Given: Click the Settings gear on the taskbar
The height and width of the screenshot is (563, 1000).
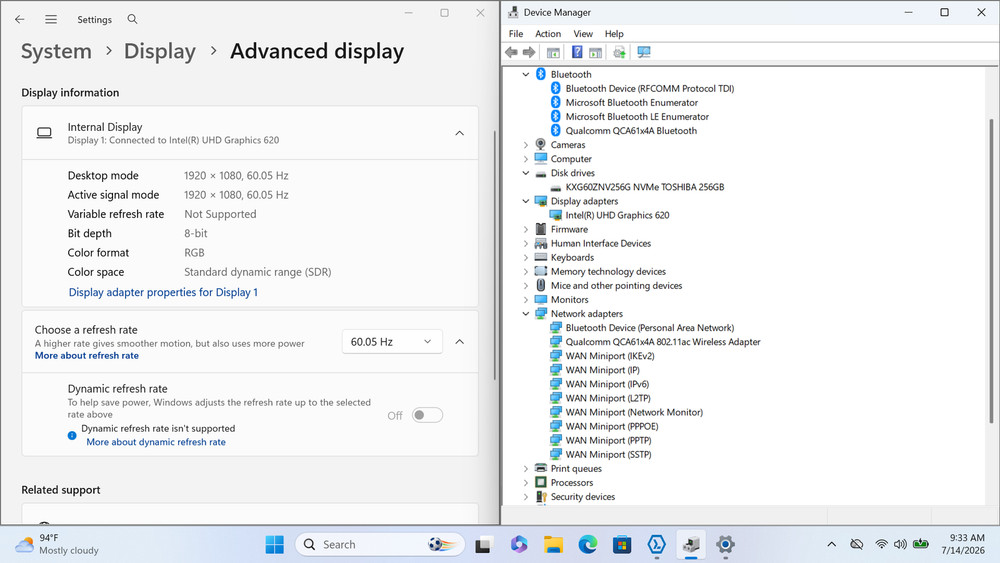Looking at the screenshot, I should pyautogui.click(x=725, y=545).
